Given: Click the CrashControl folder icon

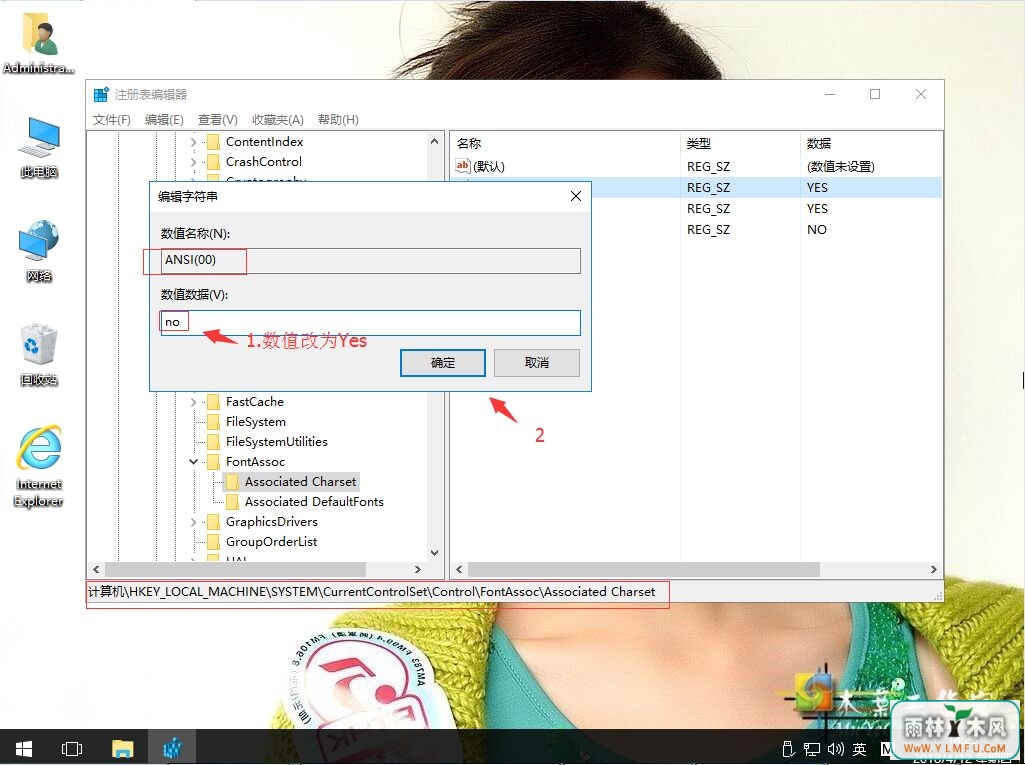Looking at the screenshot, I should point(213,162).
